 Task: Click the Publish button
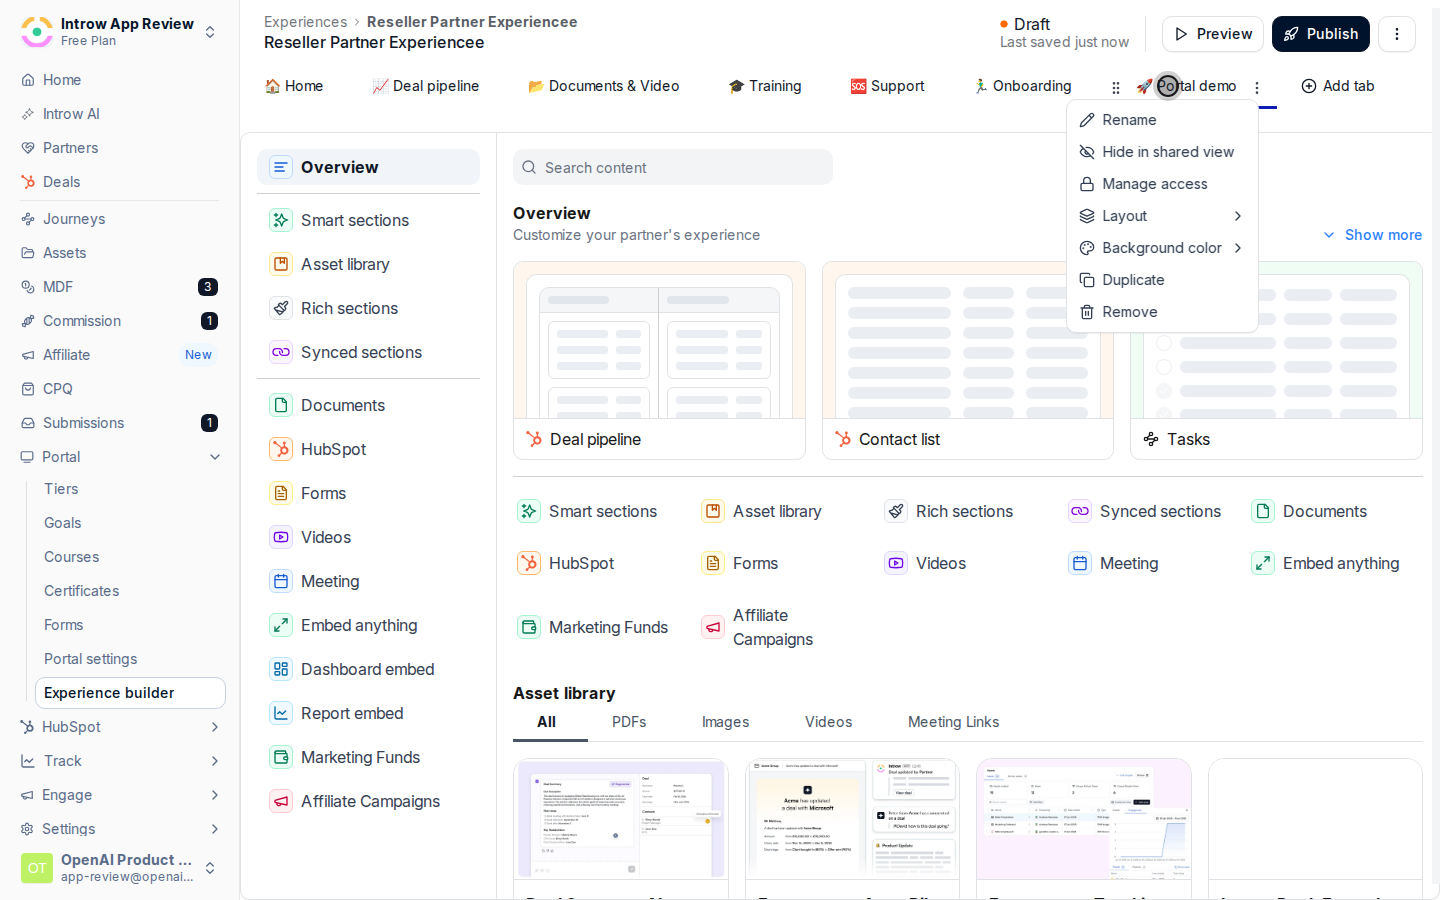(1321, 34)
